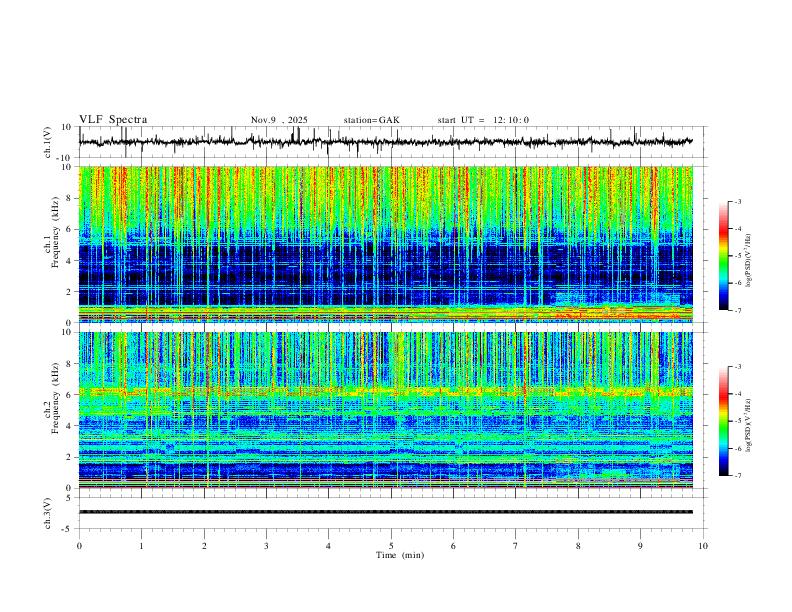This screenshot has height=612, width=792.
Task: Click the ch.1 spectrogram color scale bar
Action: [723, 256]
